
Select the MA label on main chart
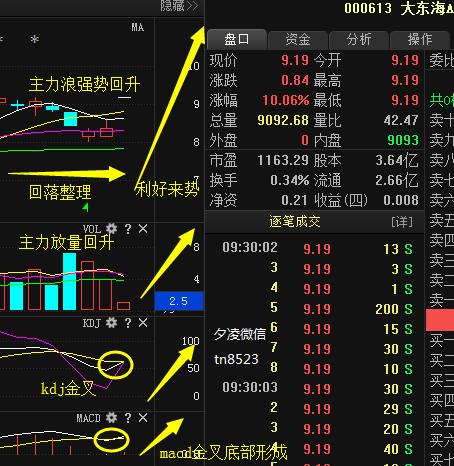pos(138,27)
